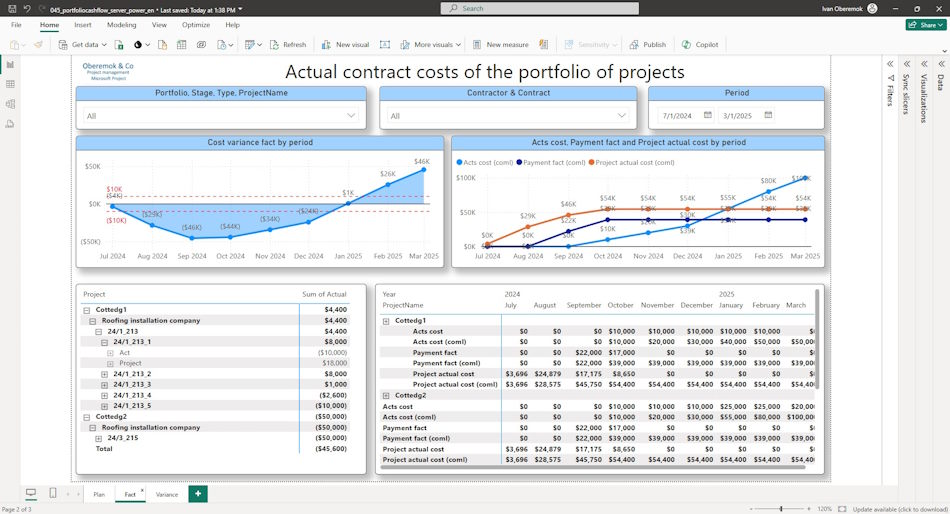Screen dimensions: 950x514
Task: Open DAX query view in sidebar
Action: tap(10, 124)
